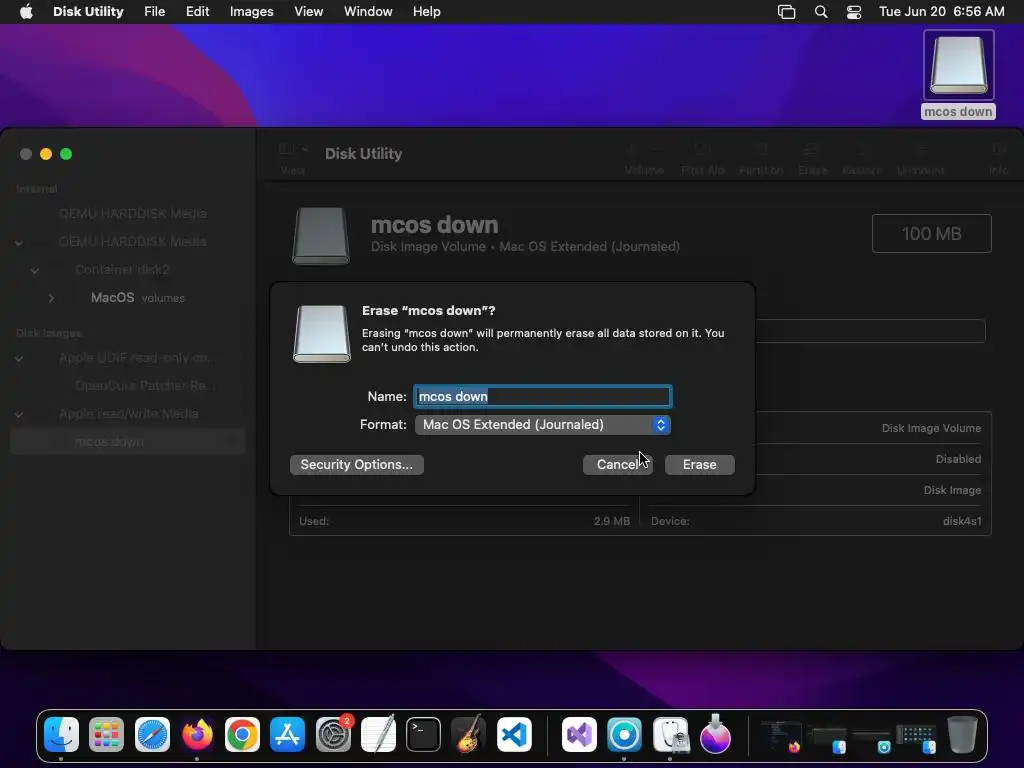This screenshot has width=1024, height=768.
Task: Expand the MacOS volumes chevron
Action: 51,298
